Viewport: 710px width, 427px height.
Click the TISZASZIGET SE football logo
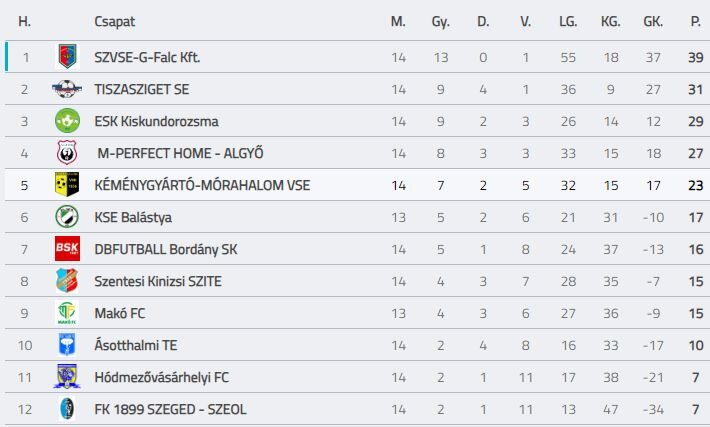tap(67, 89)
